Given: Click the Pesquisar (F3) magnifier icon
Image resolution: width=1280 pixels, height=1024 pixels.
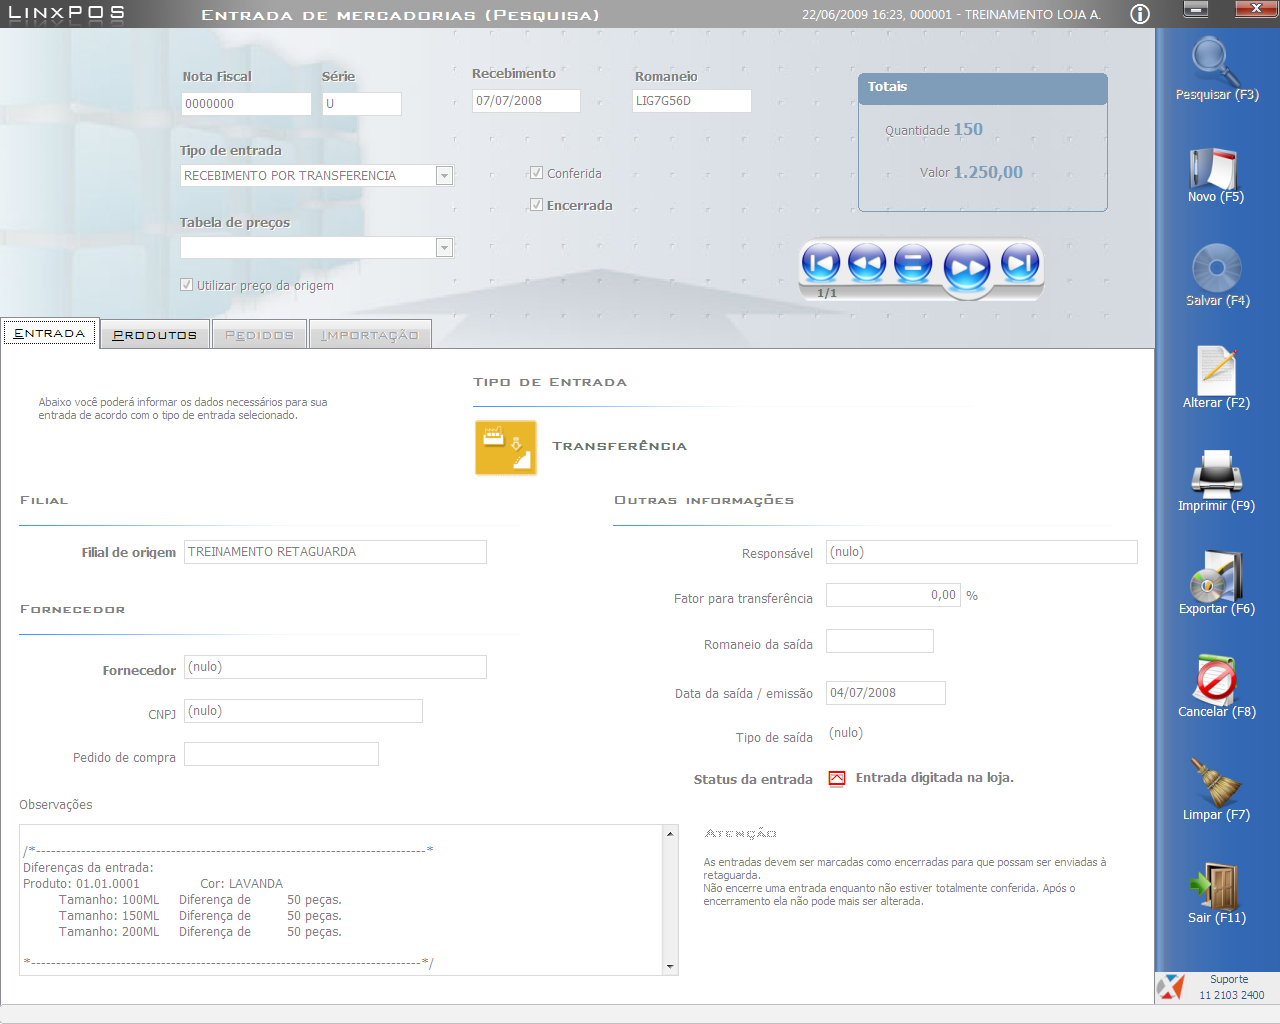Looking at the screenshot, I should tap(1216, 60).
